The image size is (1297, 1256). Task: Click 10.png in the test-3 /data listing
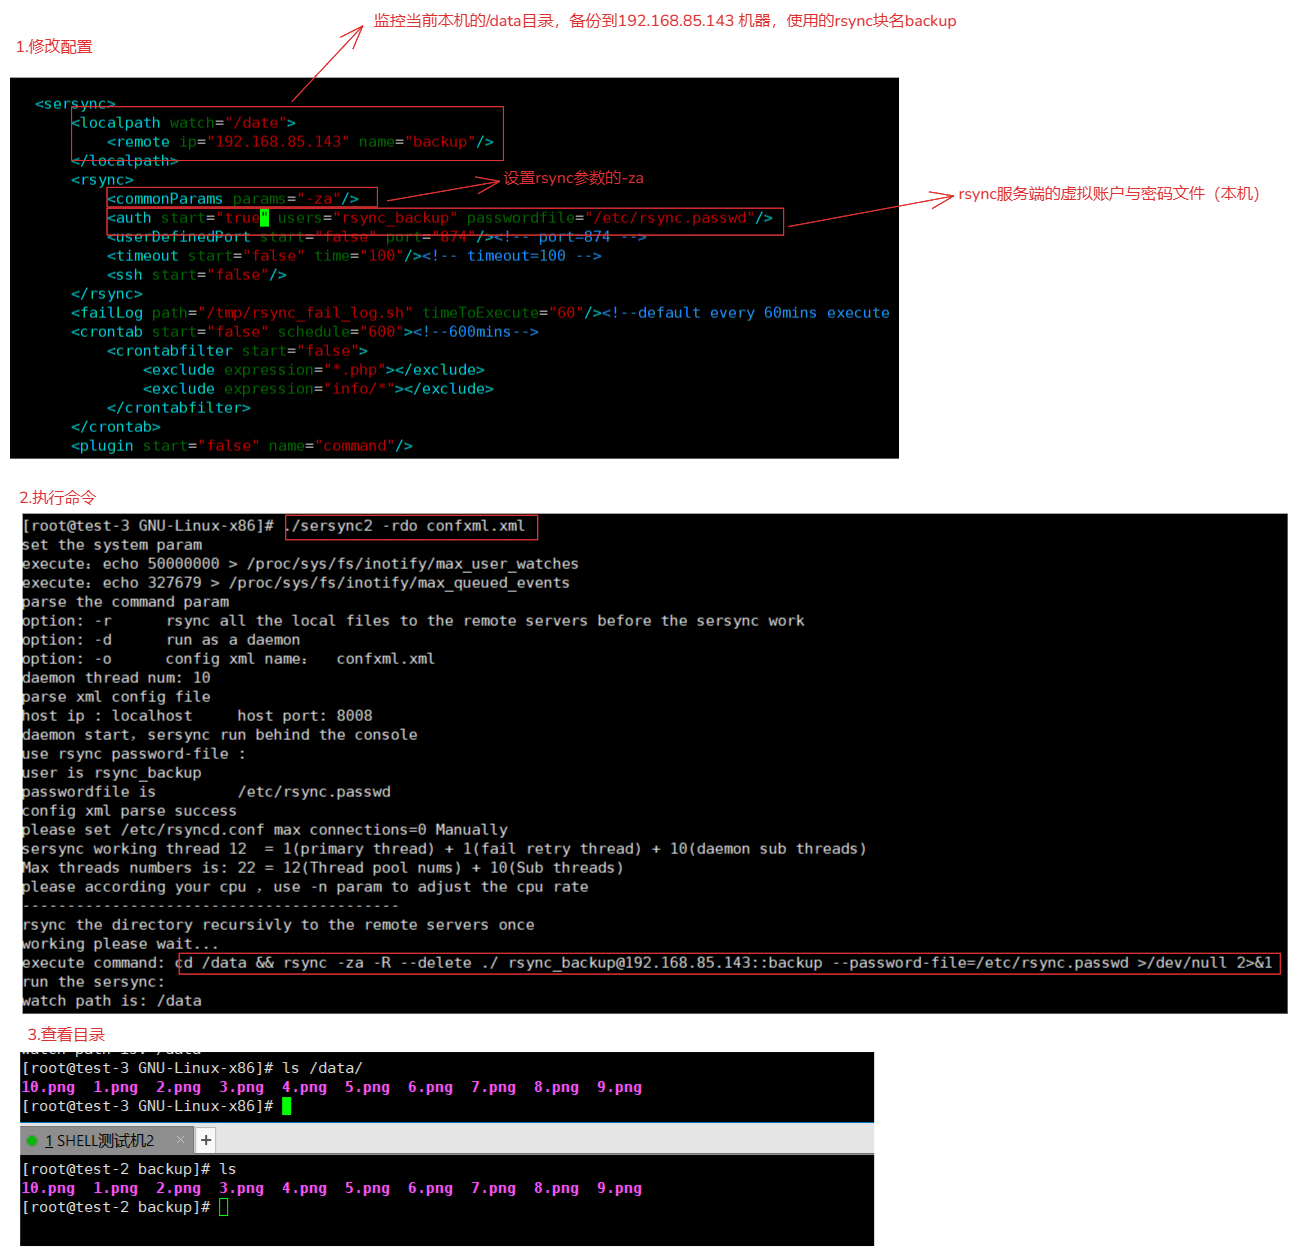click(48, 1087)
